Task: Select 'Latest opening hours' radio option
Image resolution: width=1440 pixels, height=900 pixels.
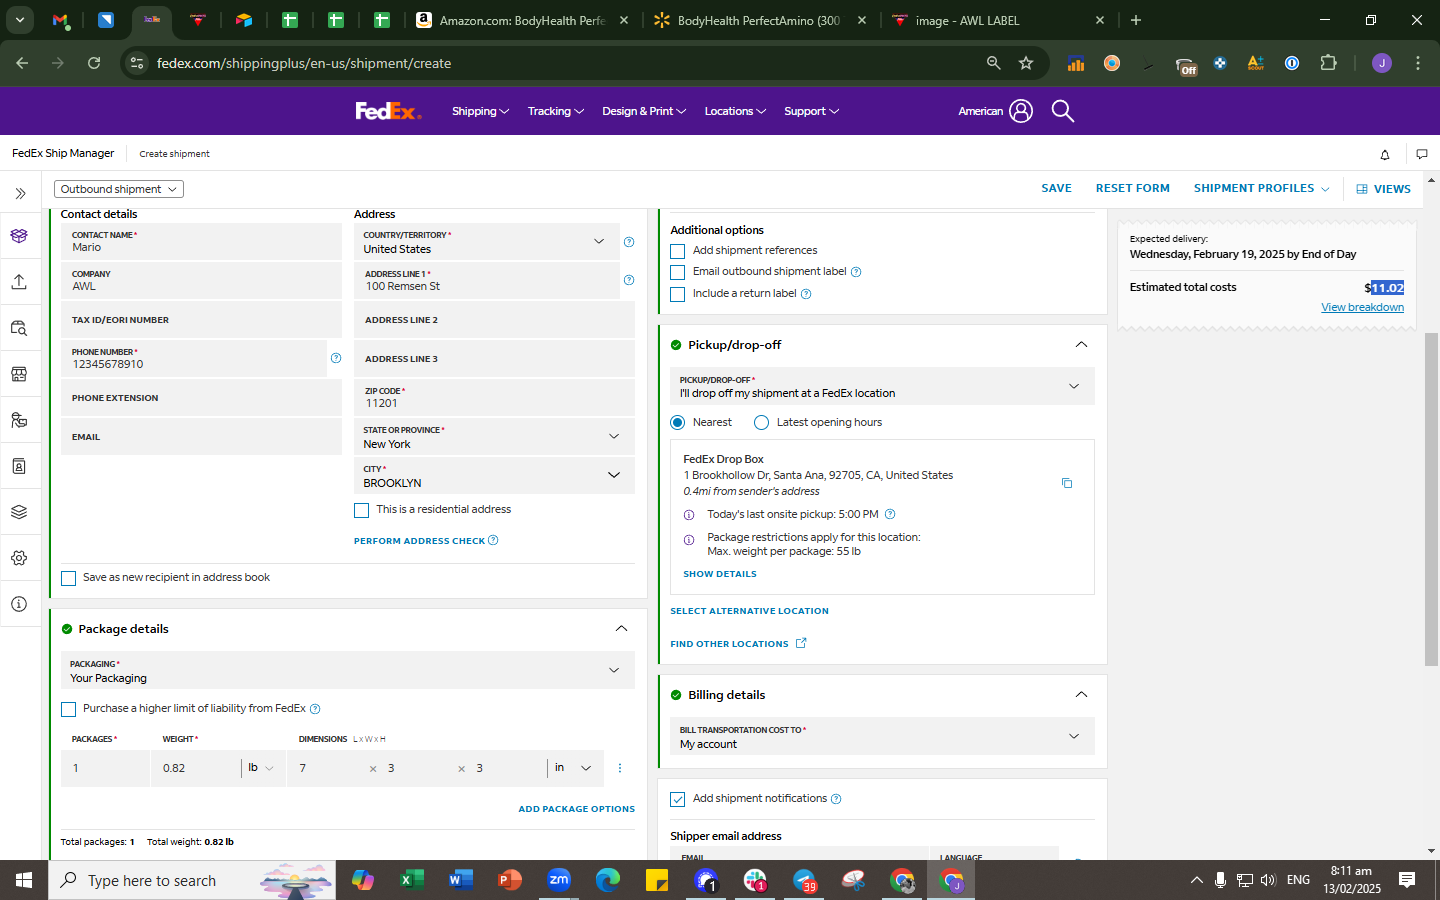Action: pyautogui.click(x=762, y=422)
